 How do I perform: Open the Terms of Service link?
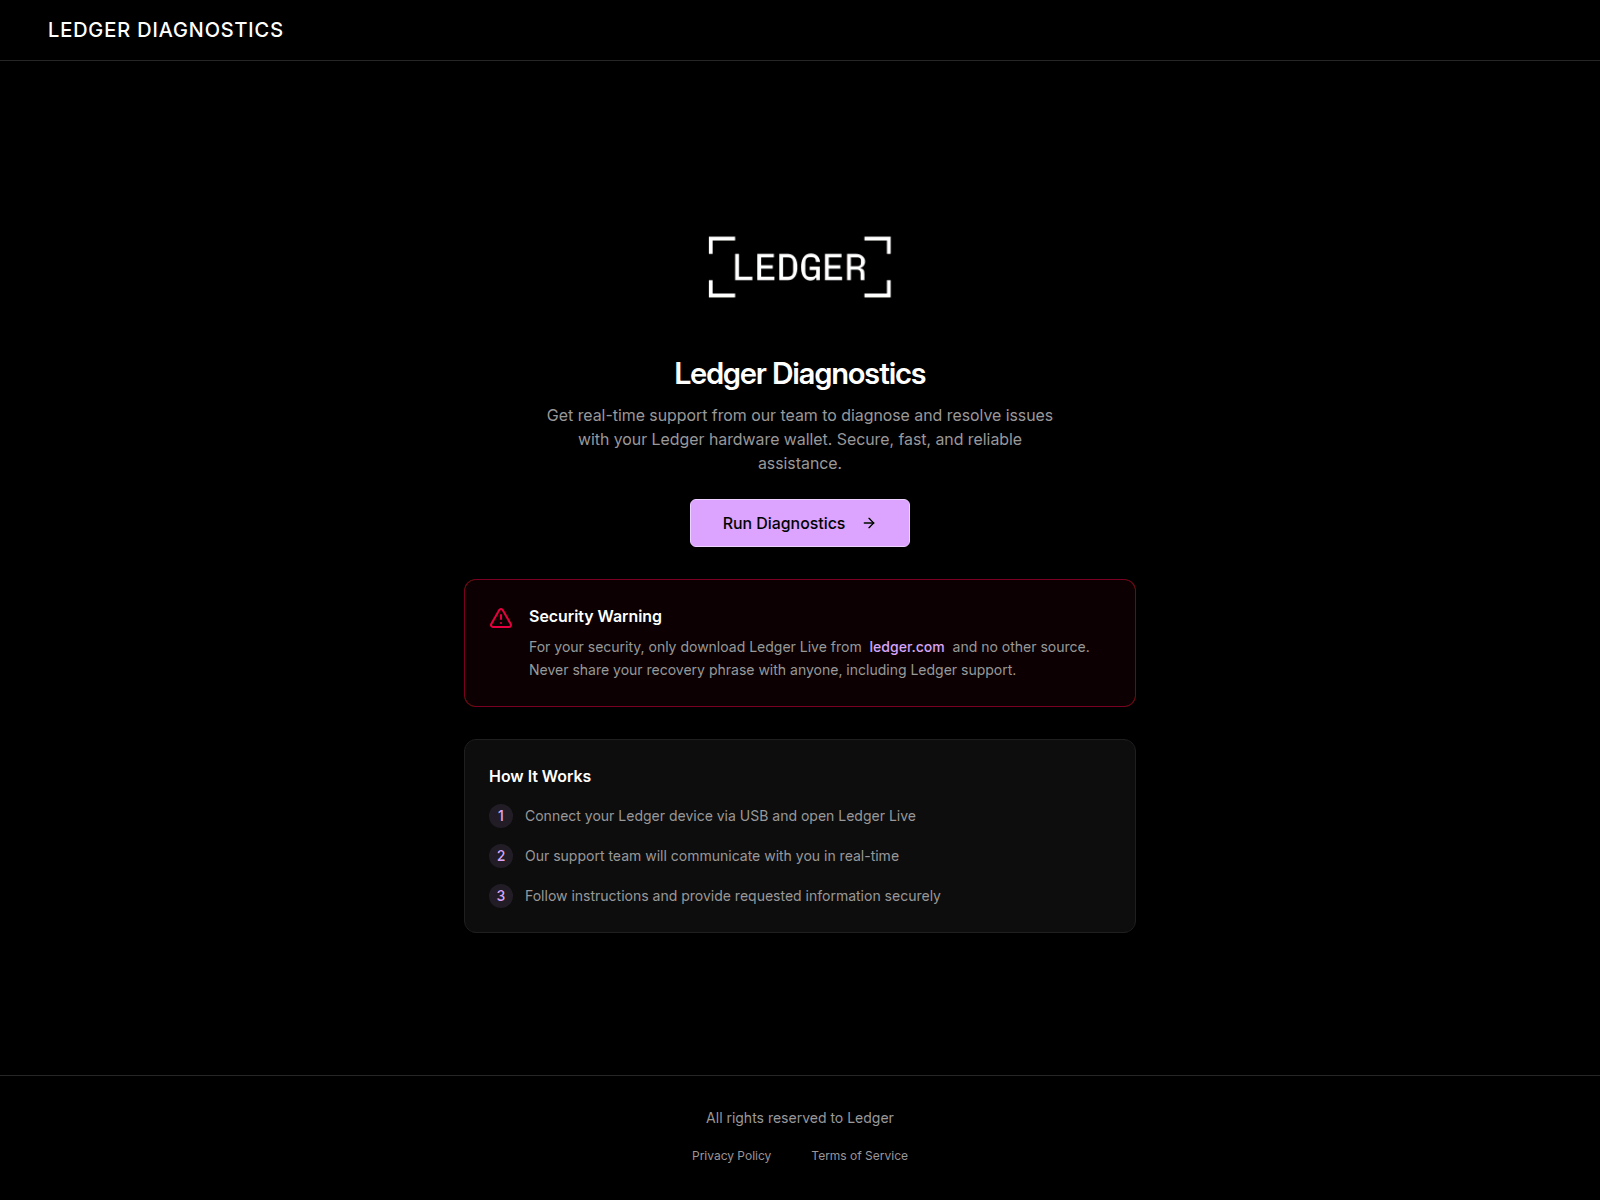(x=860, y=1156)
